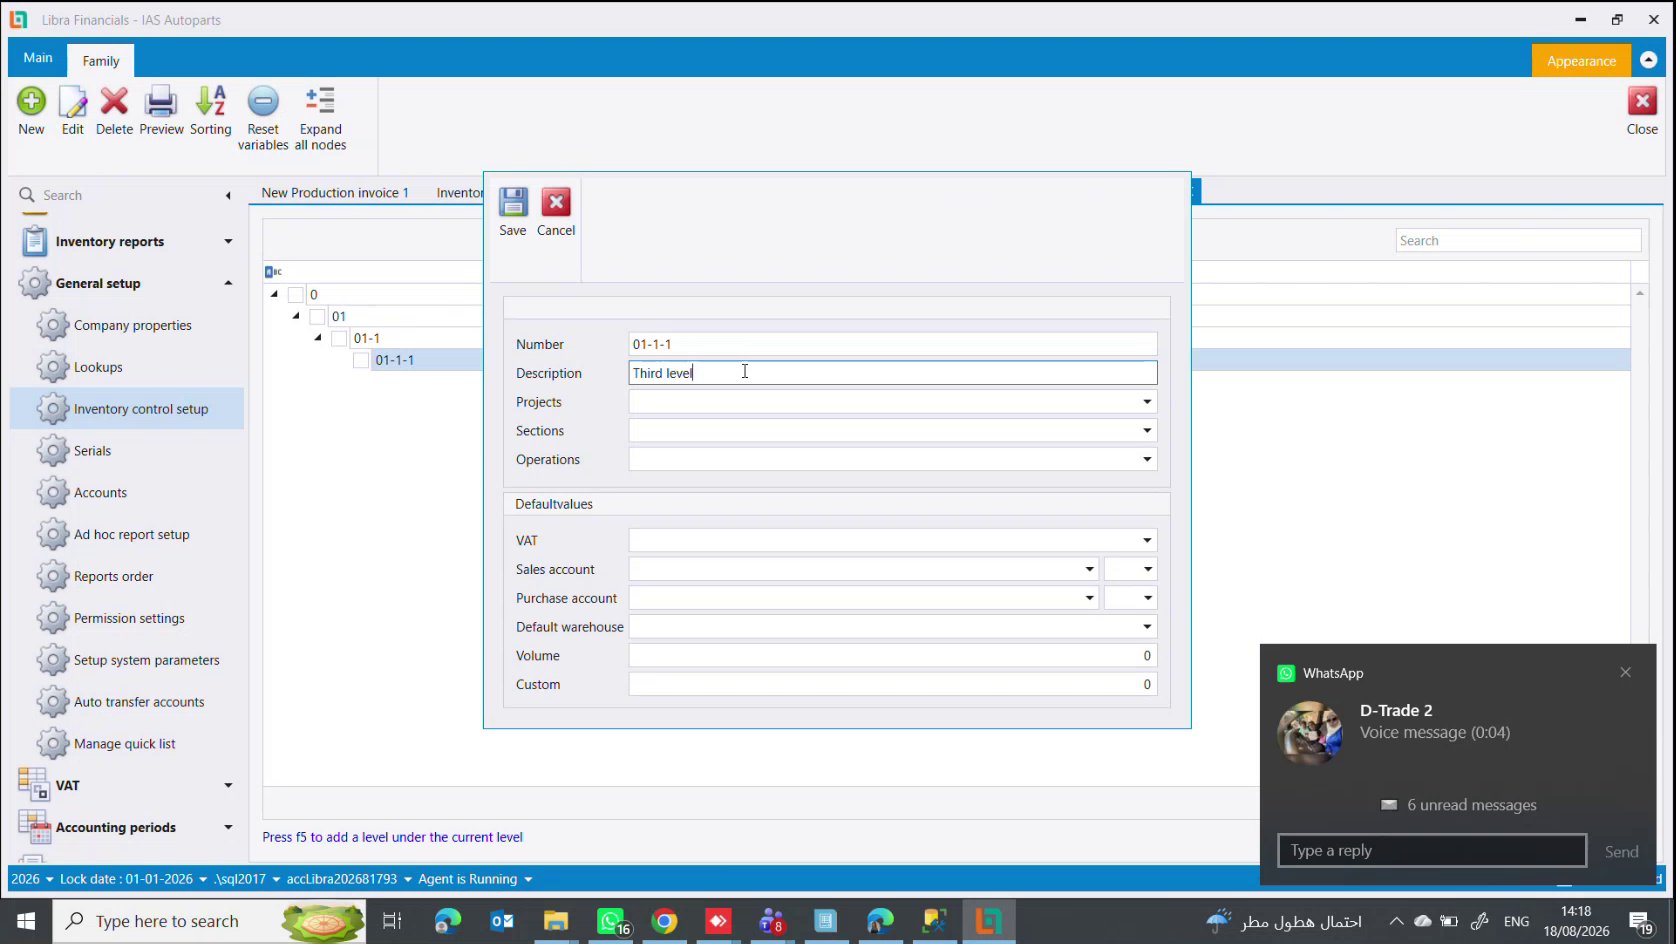
Task: Collapse the ribbon with arrow icon
Action: [1648, 60]
